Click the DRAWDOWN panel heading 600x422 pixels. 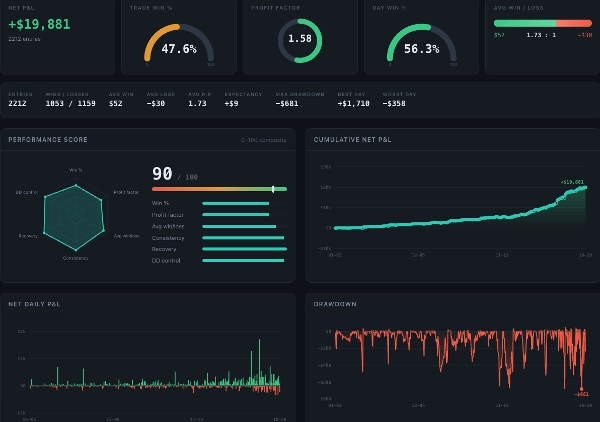[335, 304]
